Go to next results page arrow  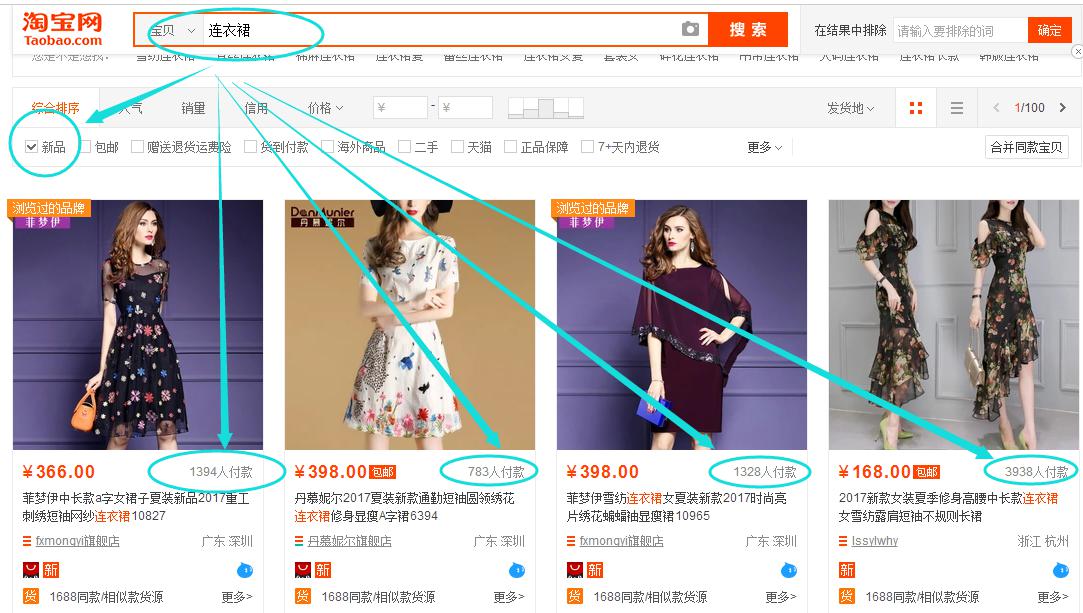[x=1062, y=108]
